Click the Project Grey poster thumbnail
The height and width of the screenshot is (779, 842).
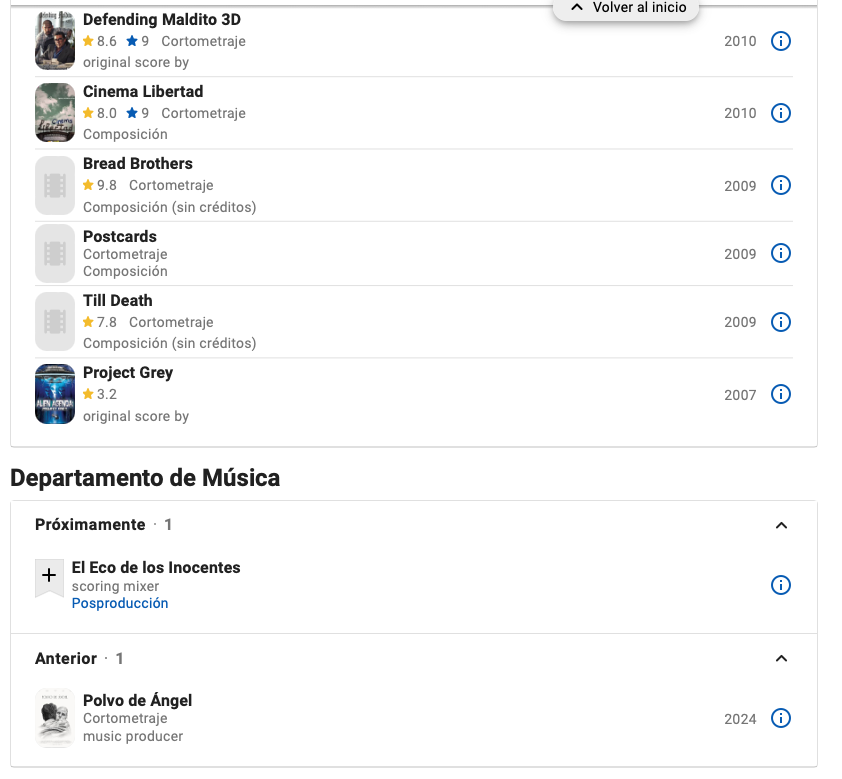click(x=55, y=394)
